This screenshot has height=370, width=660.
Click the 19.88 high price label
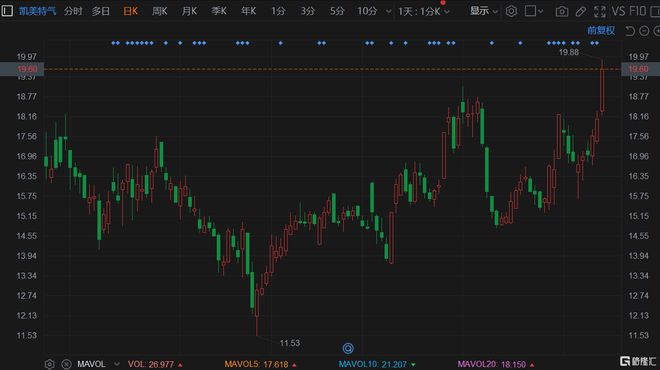tap(569, 53)
